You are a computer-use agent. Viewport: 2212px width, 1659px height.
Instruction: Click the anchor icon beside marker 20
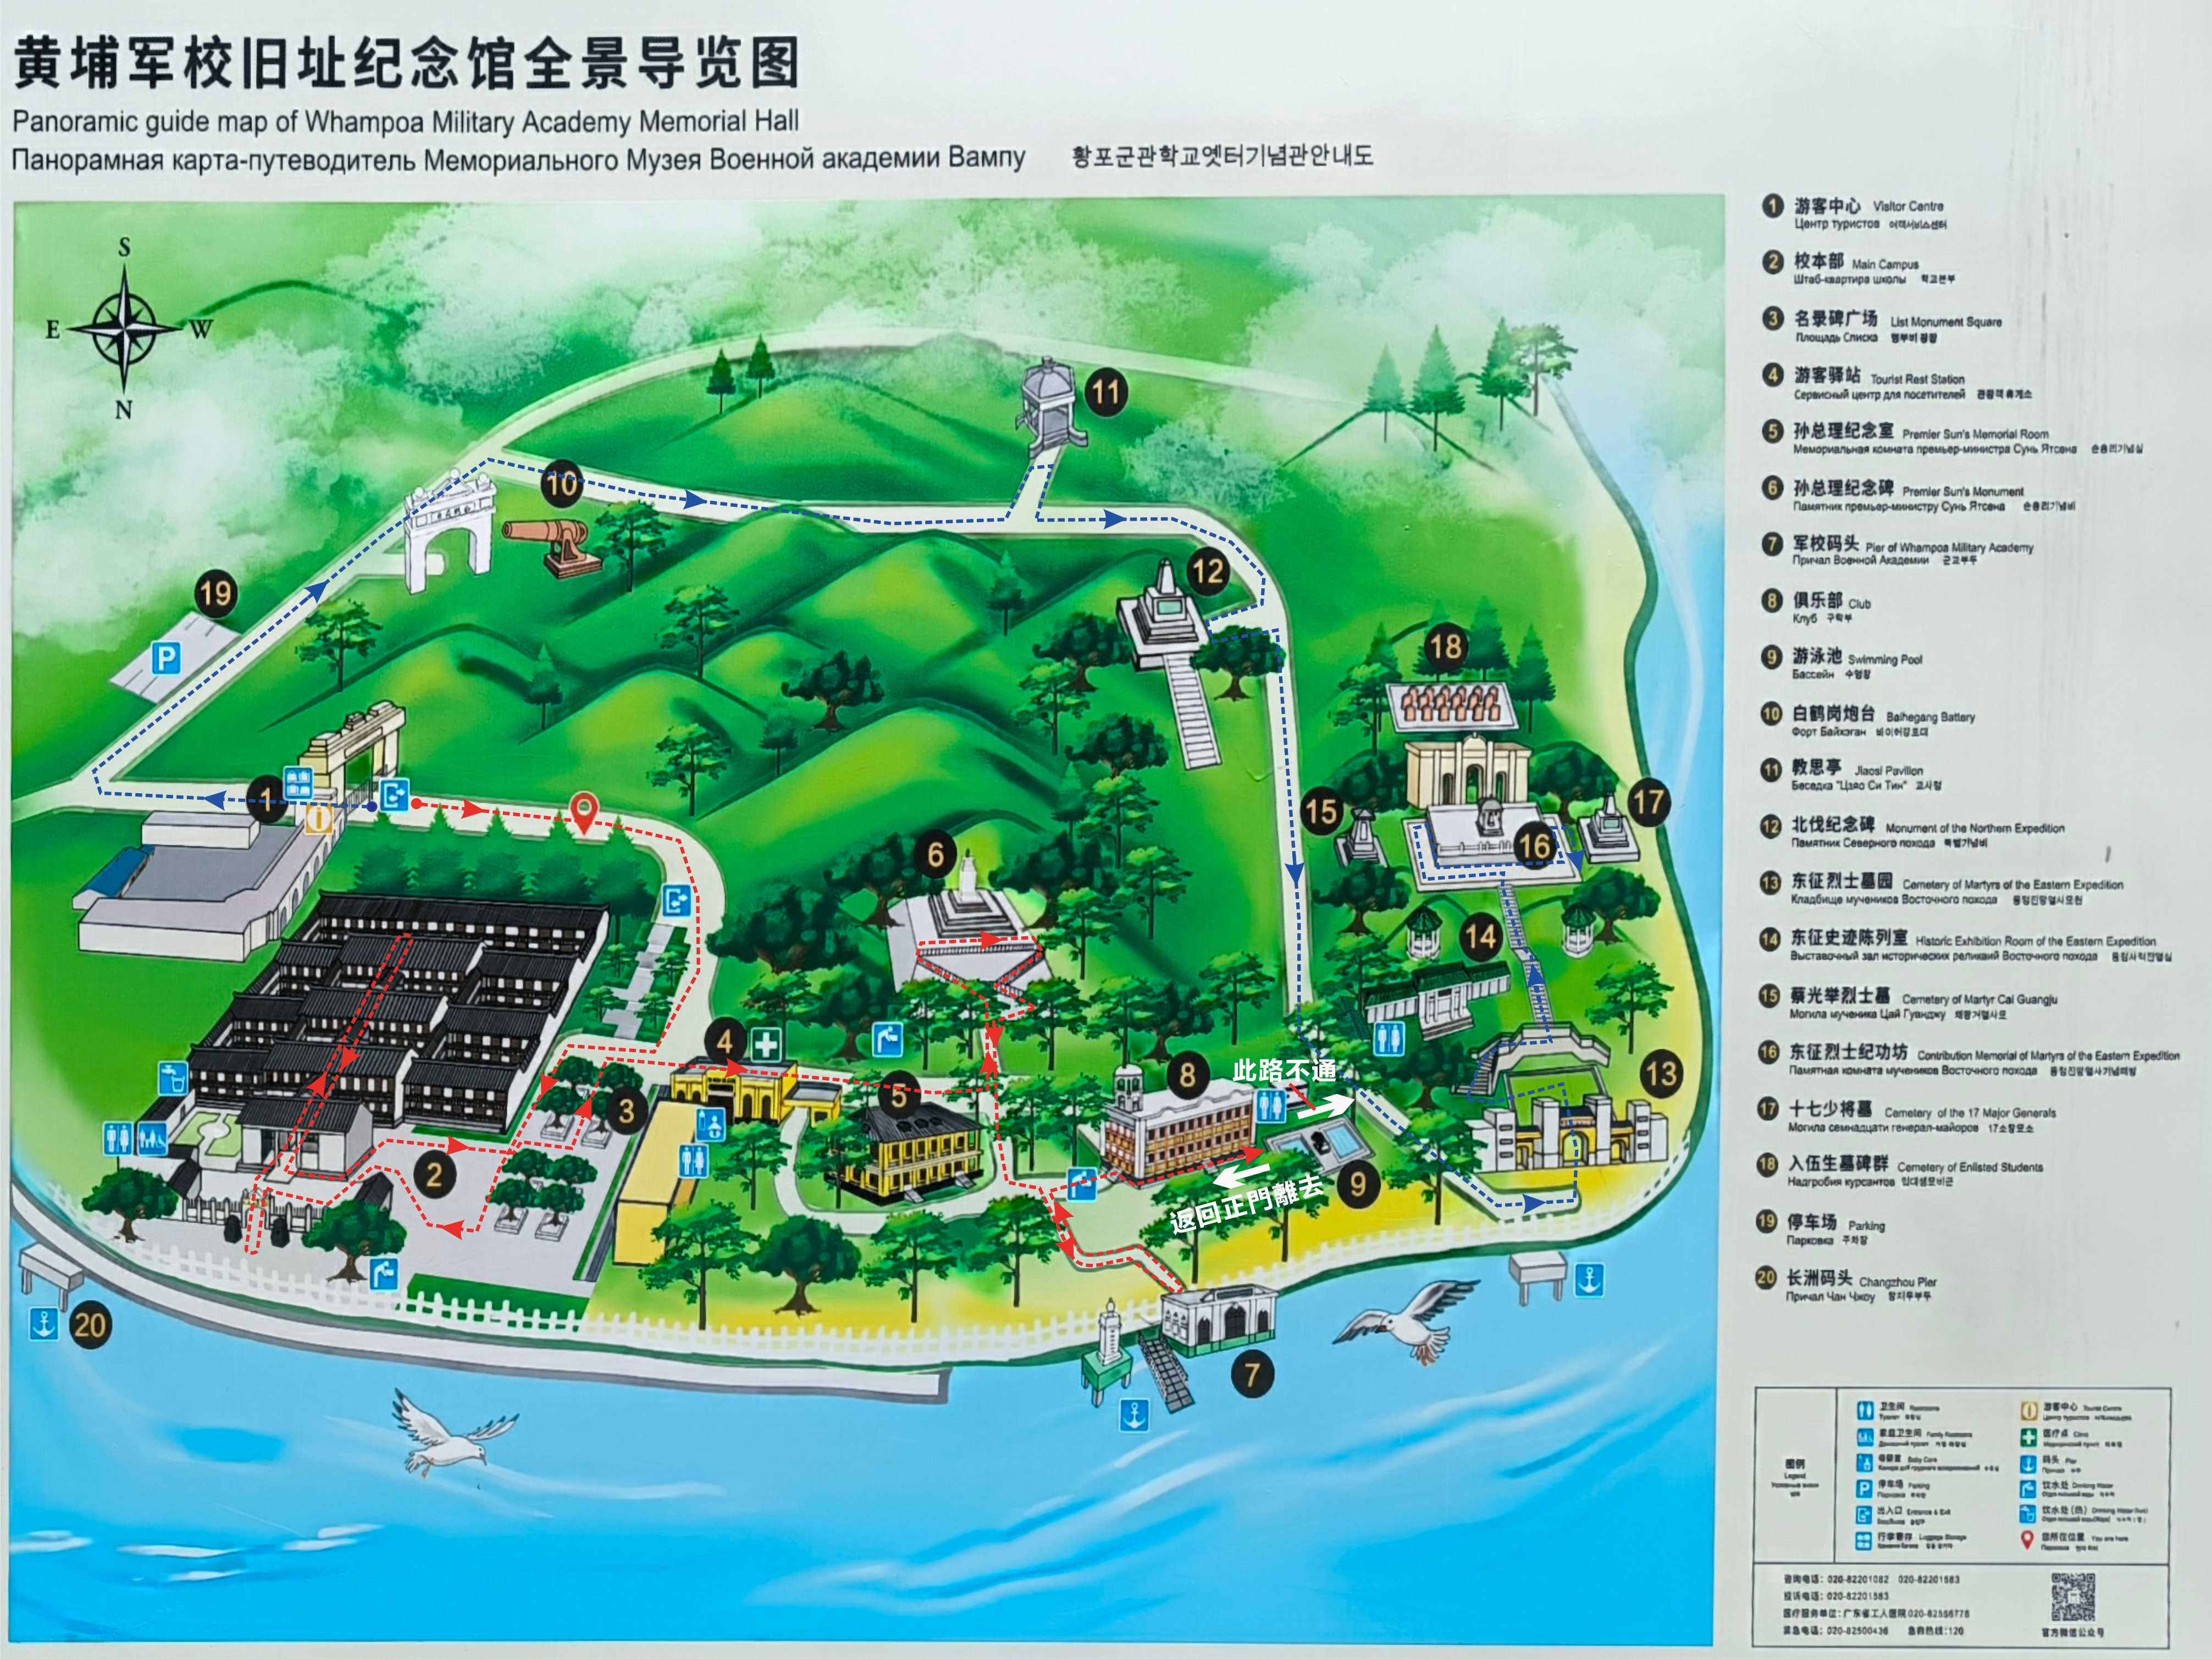[x=44, y=1324]
